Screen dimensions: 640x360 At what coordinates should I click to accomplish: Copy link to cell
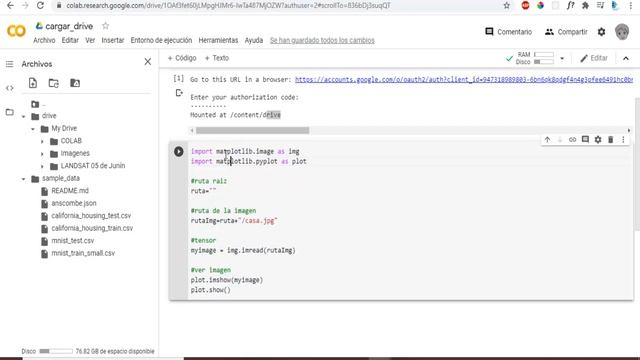click(x=572, y=140)
